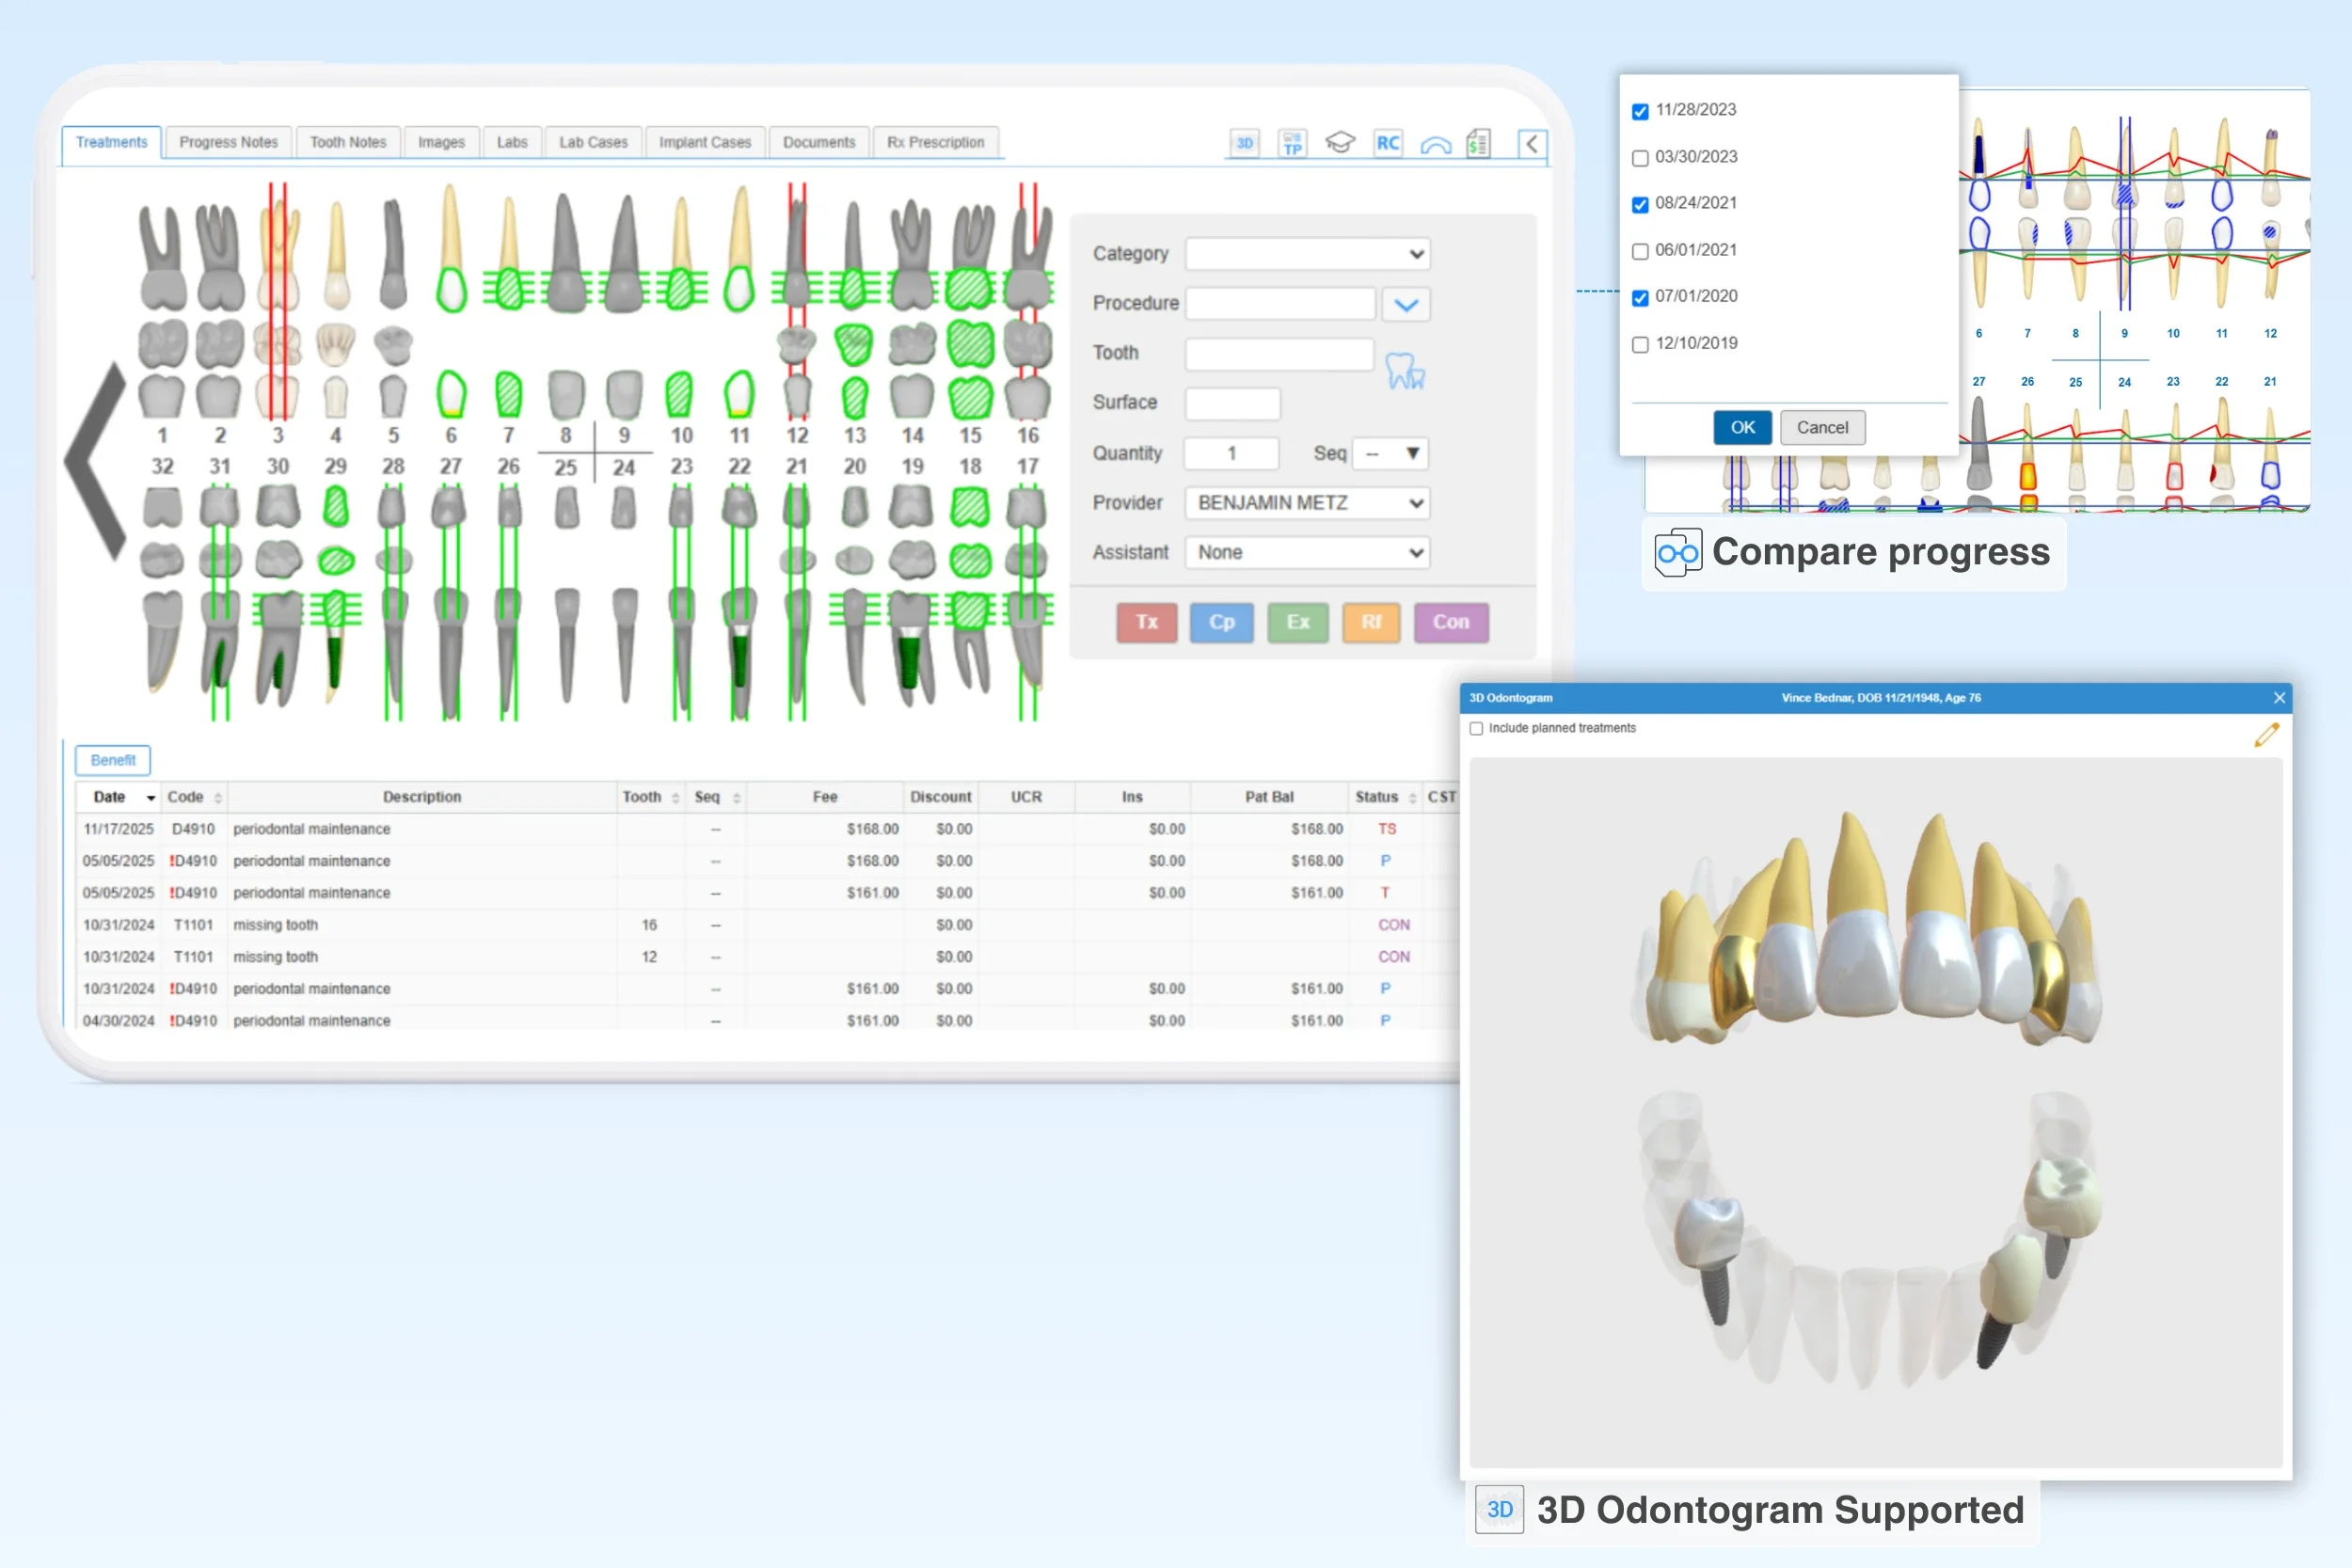The height and width of the screenshot is (1568, 2352).
Task: Switch to the Progress Notes tab
Action: point(228,142)
